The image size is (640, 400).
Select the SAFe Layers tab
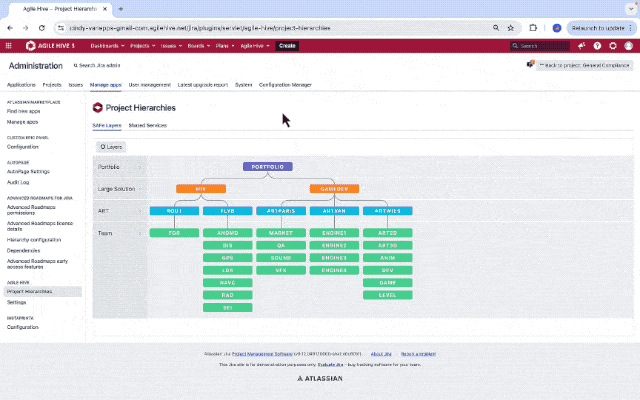(107, 125)
